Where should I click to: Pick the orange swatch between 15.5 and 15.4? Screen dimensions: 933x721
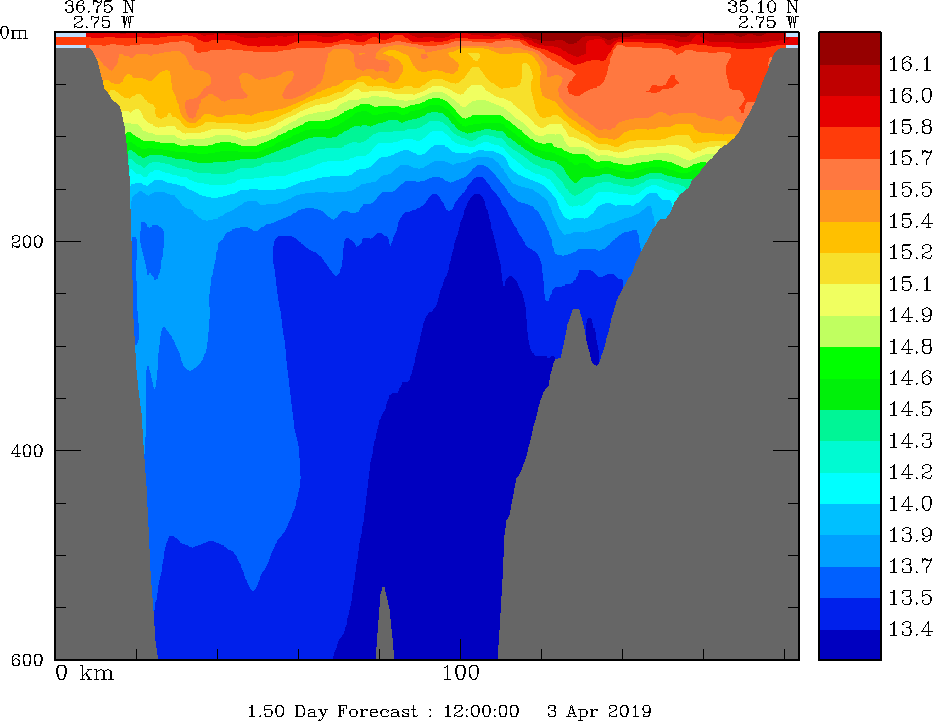[850, 206]
